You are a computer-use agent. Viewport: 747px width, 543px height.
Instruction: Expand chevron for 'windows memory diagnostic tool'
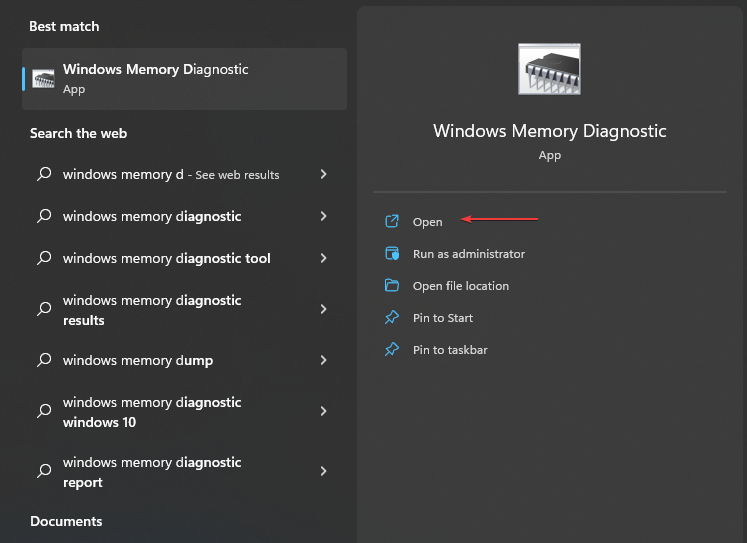(323, 258)
